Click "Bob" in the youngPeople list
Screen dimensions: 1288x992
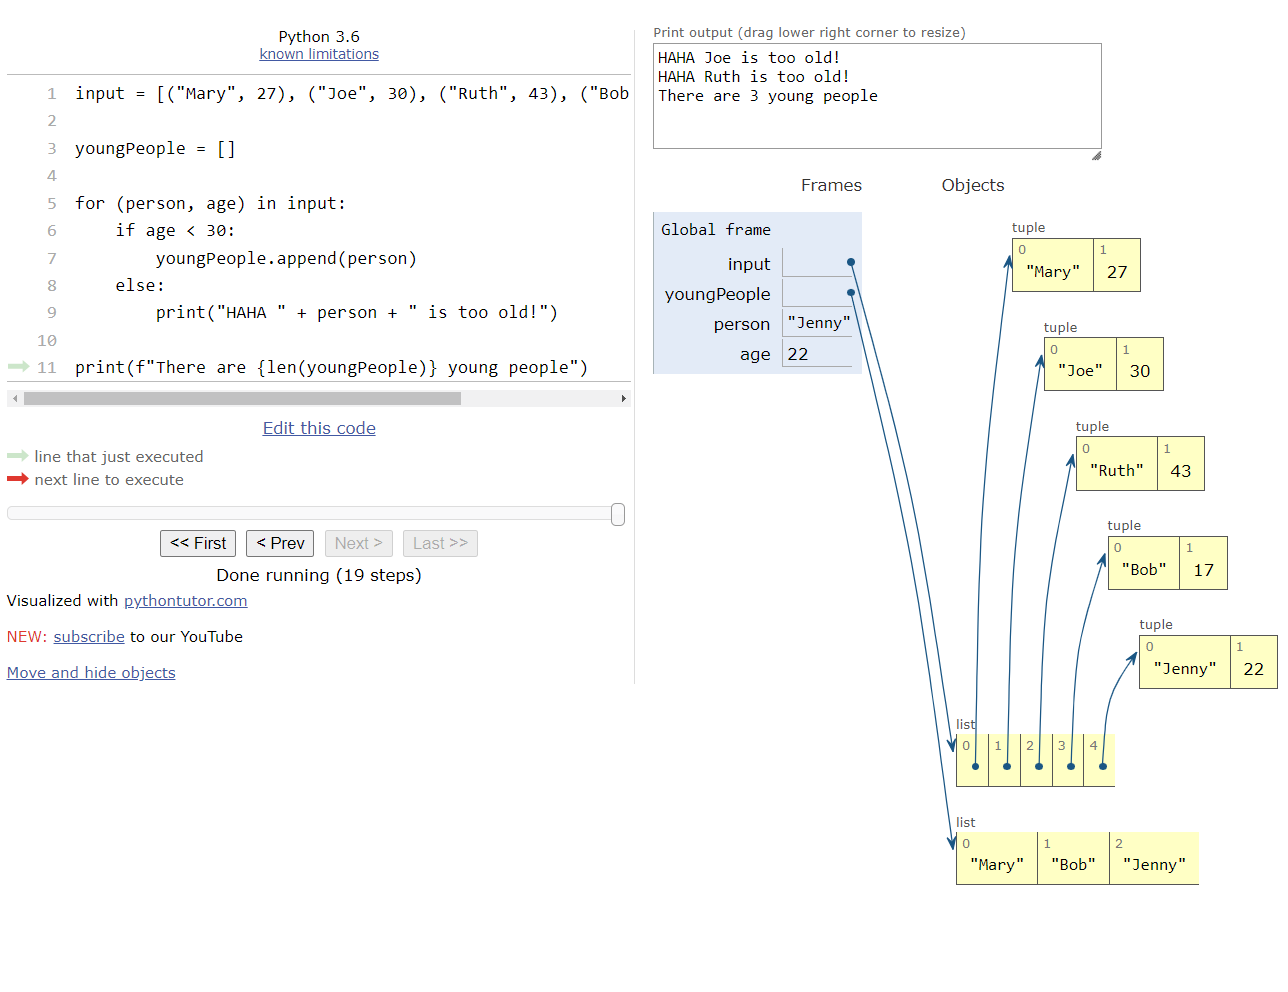[1073, 865]
